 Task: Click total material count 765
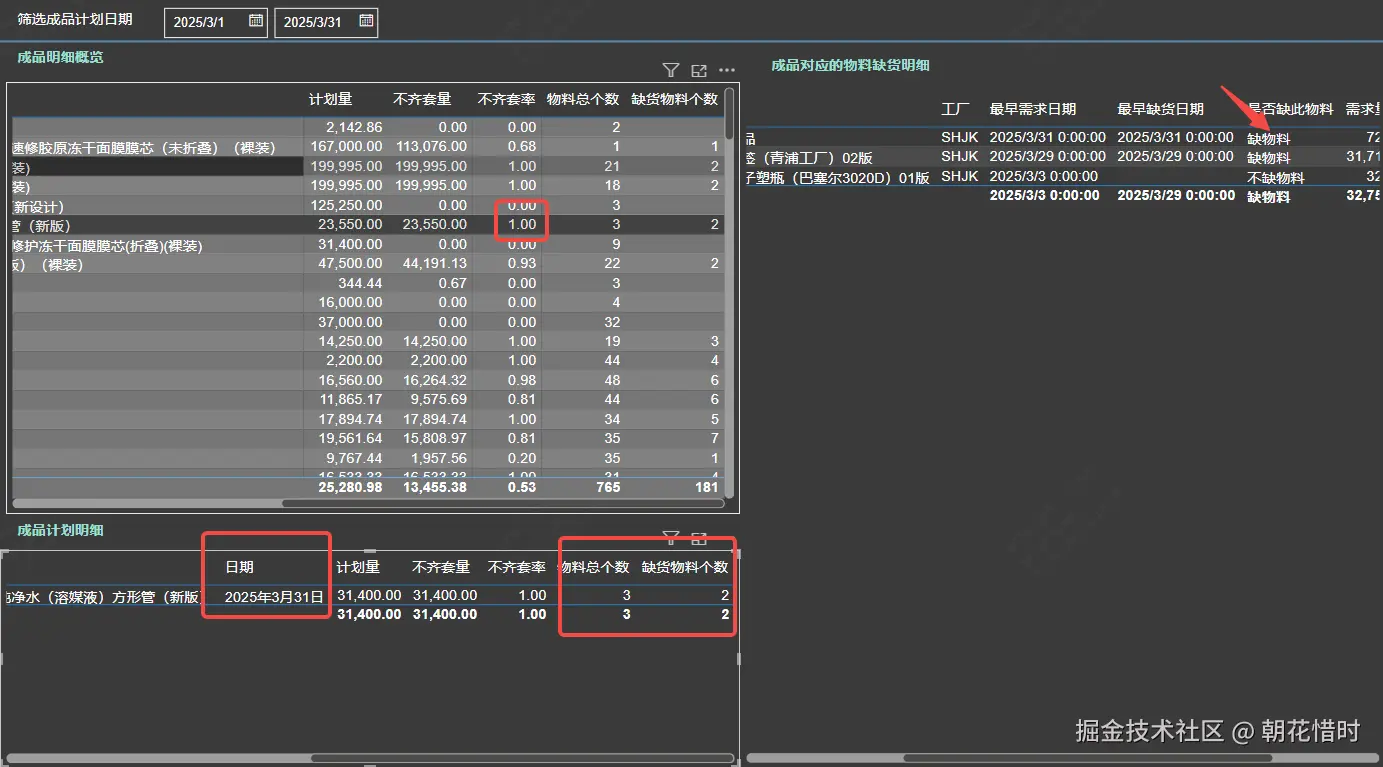point(608,488)
